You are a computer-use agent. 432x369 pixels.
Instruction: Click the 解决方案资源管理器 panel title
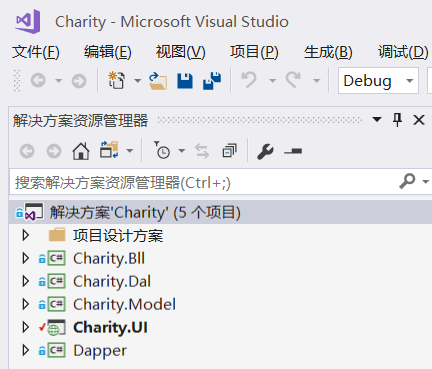coord(80,120)
